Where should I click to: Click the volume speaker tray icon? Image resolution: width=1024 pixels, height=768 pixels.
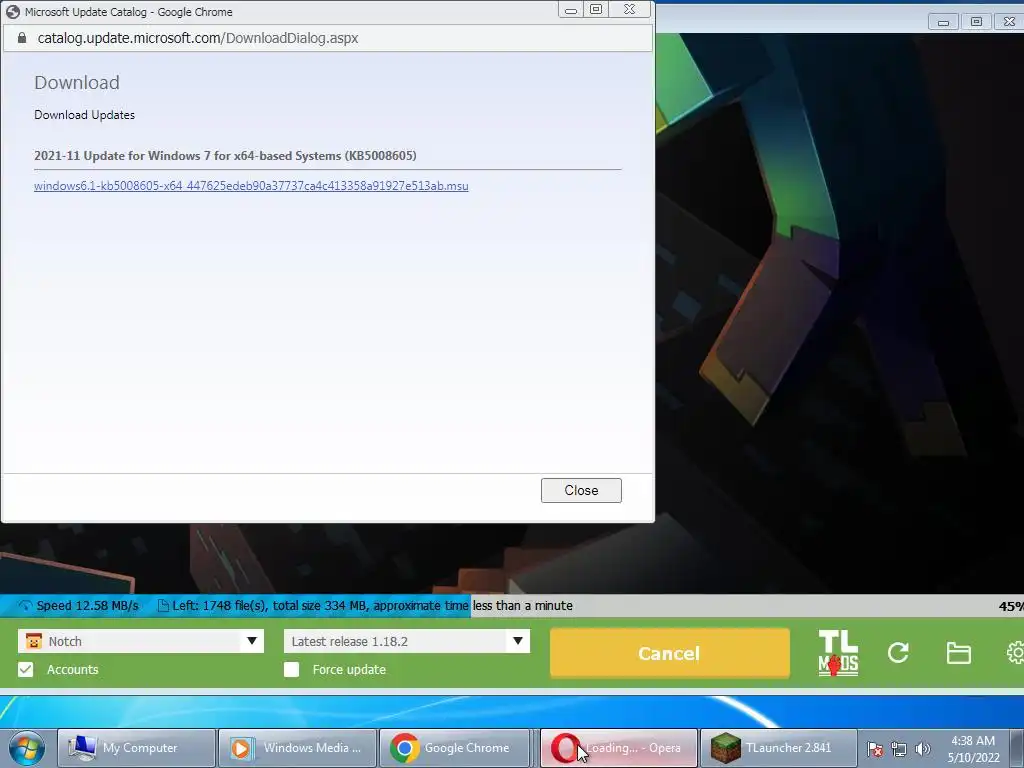pos(922,749)
